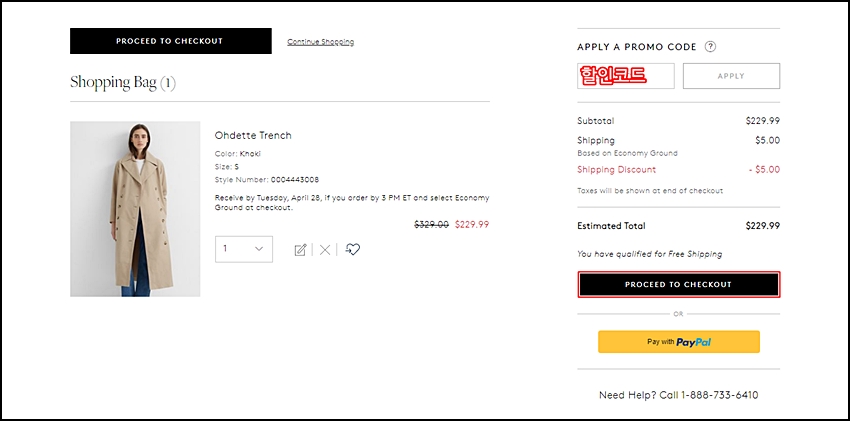850x421 pixels.
Task: Click the Estimated Total row
Action: point(678,226)
